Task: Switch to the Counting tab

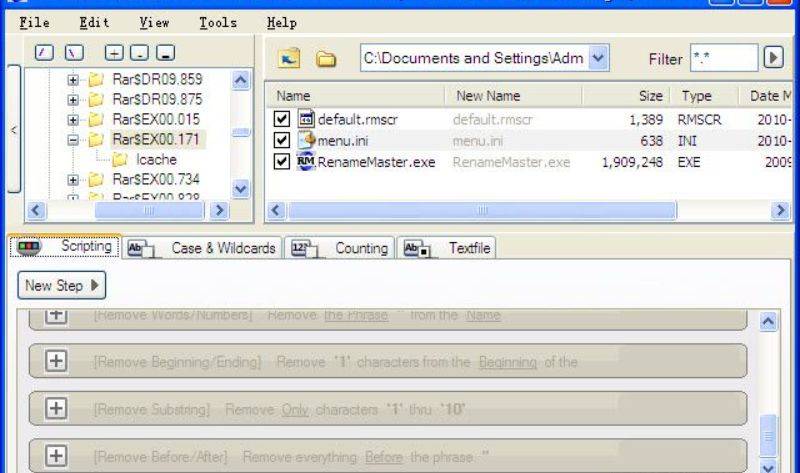Action: [339, 248]
